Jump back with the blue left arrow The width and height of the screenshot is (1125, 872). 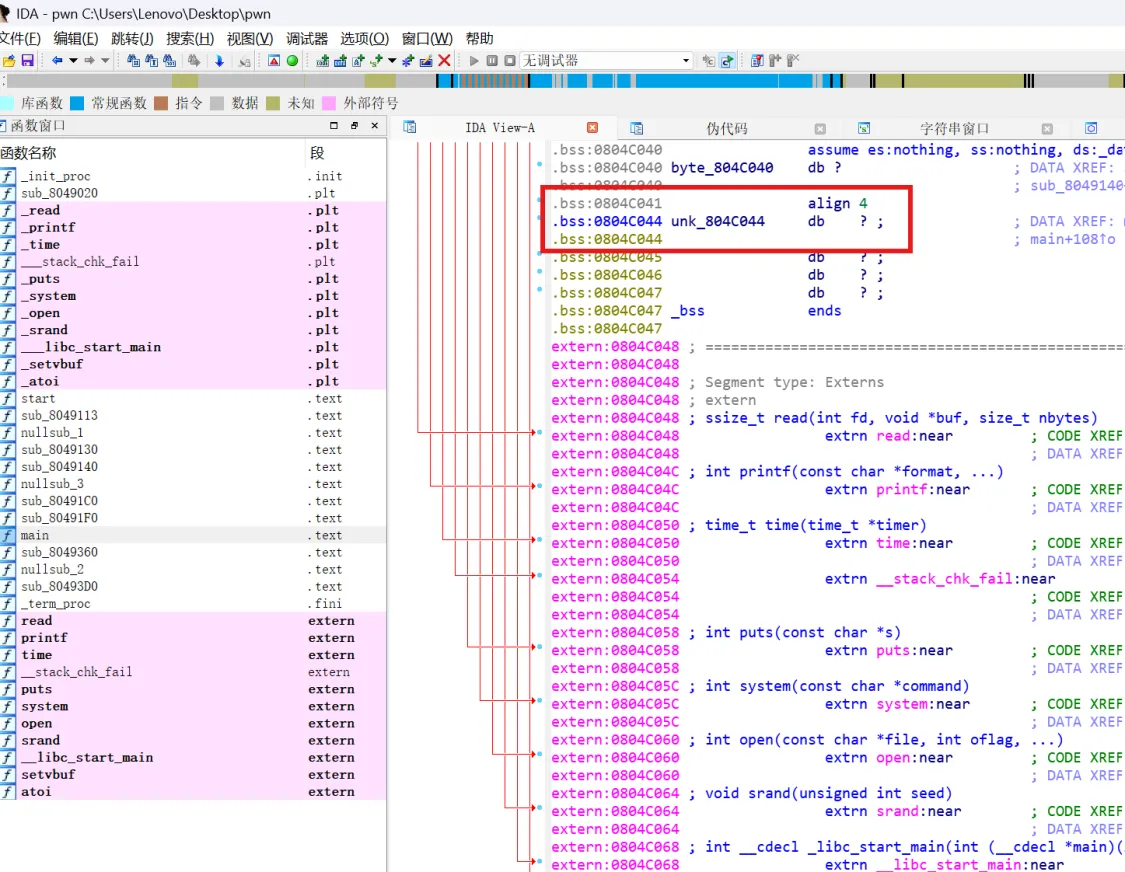pyautogui.click(x=57, y=61)
